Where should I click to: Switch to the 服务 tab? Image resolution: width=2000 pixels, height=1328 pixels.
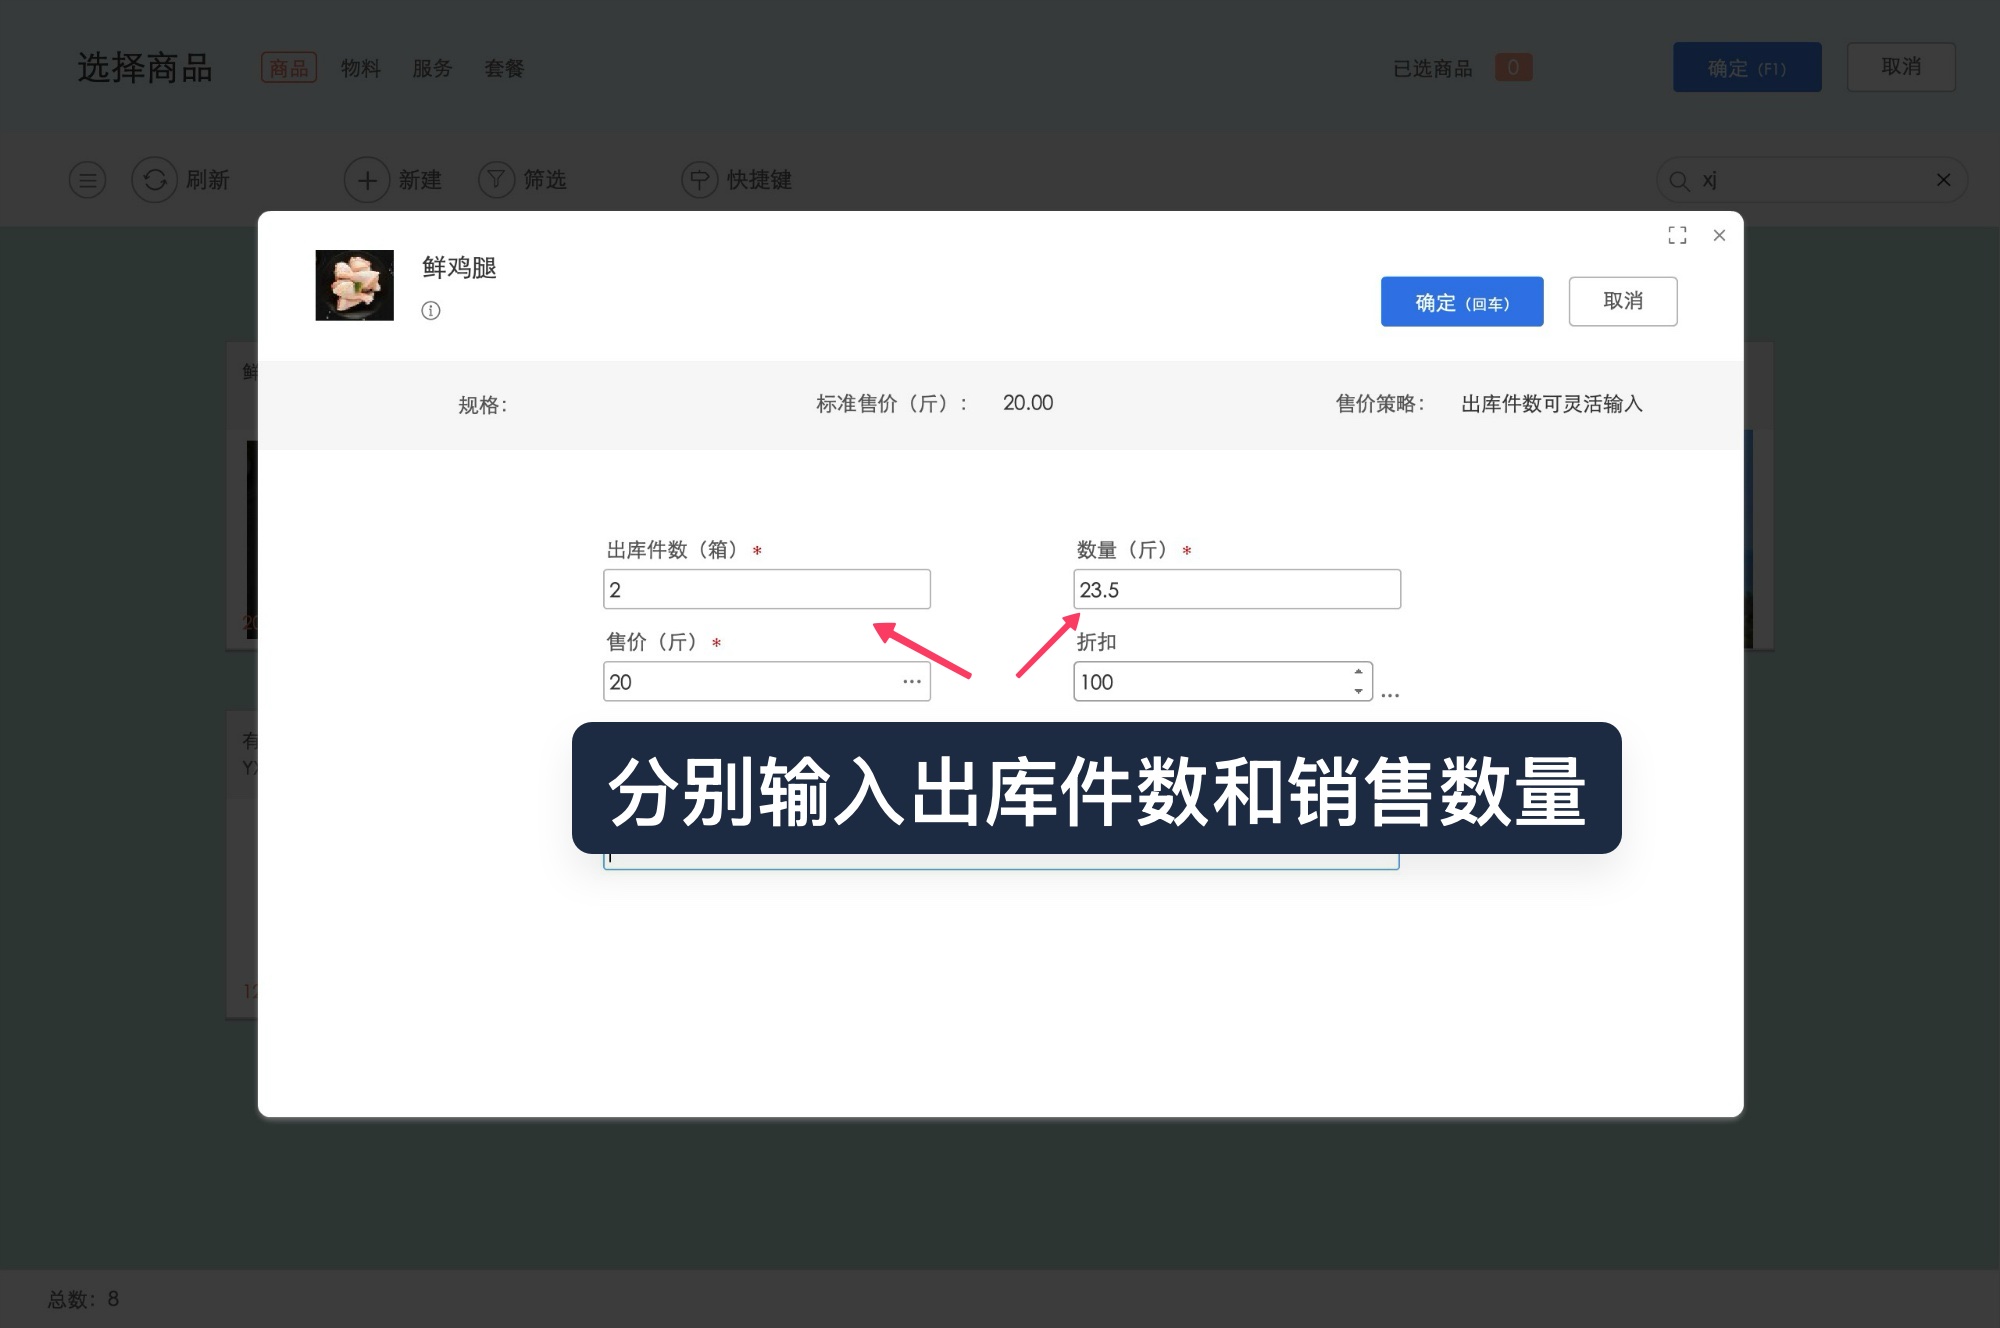click(432, 68)
